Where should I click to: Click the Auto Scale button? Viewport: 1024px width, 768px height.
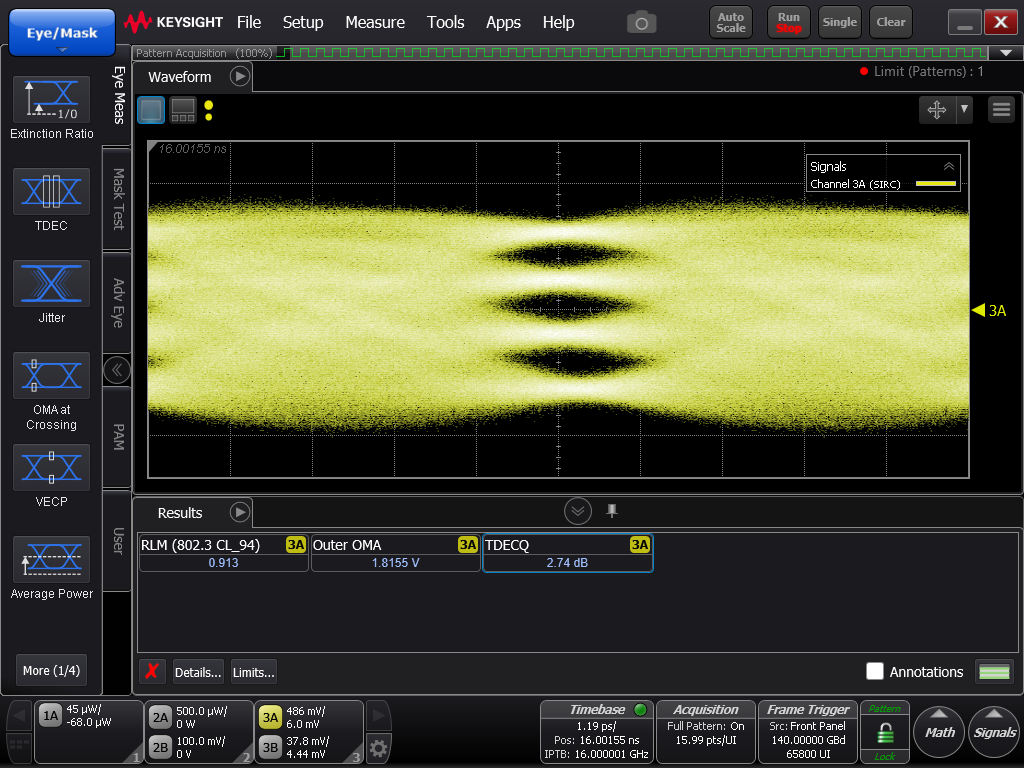(730, 22)
